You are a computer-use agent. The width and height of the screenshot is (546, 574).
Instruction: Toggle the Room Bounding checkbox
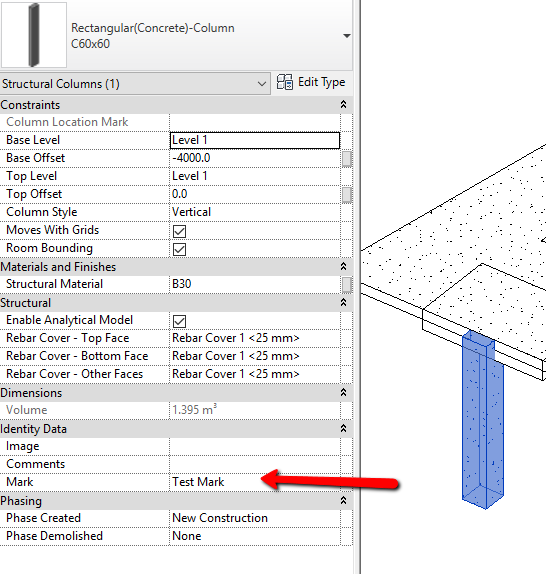point(179,250)
